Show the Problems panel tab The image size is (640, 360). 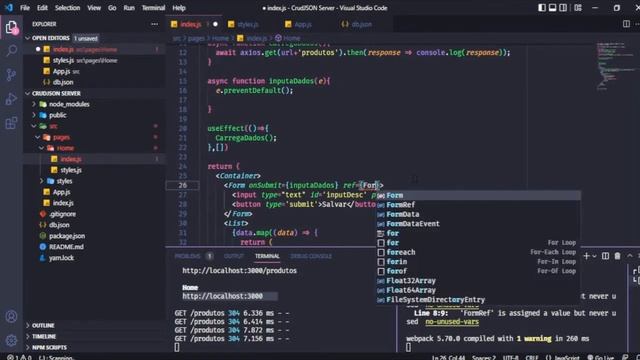tap(187, 256)
